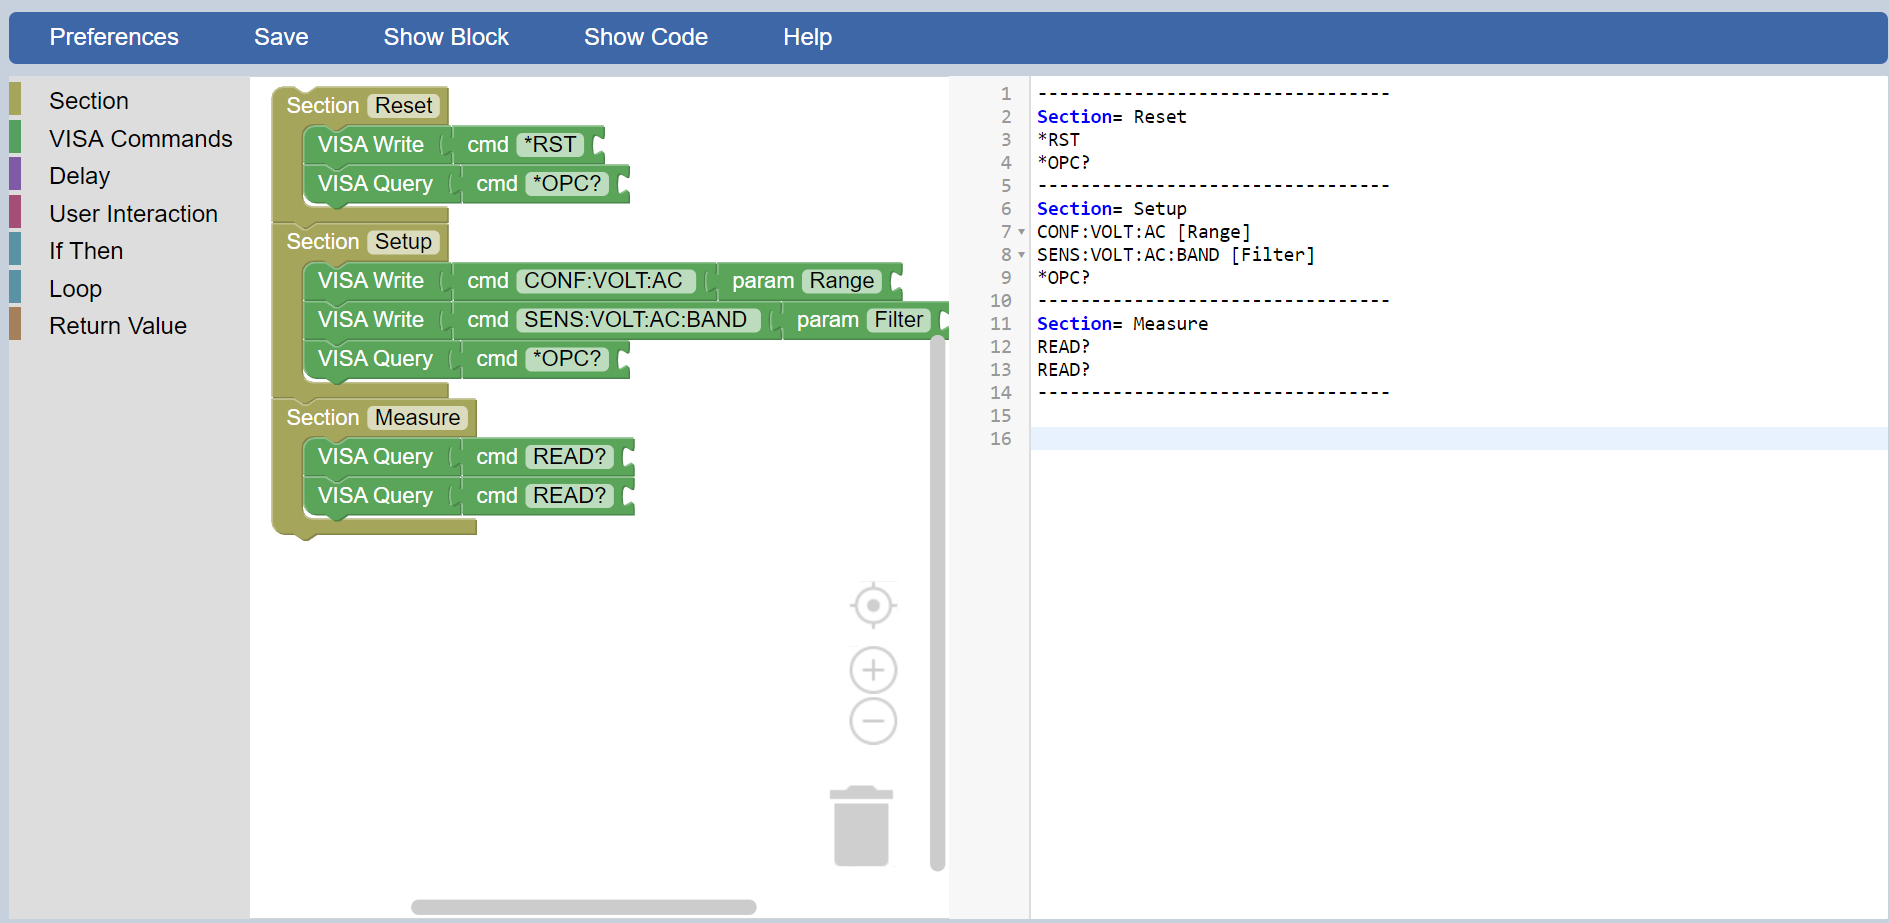Zoom in with the plus icon
This screenshot has width=1889, height=923.
point(873,670)
